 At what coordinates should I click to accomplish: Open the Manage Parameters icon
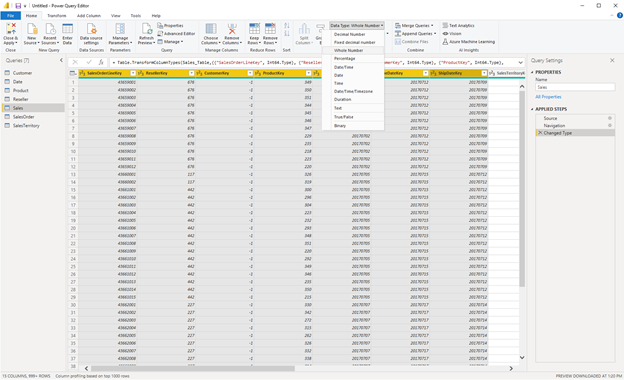(120, 29)
